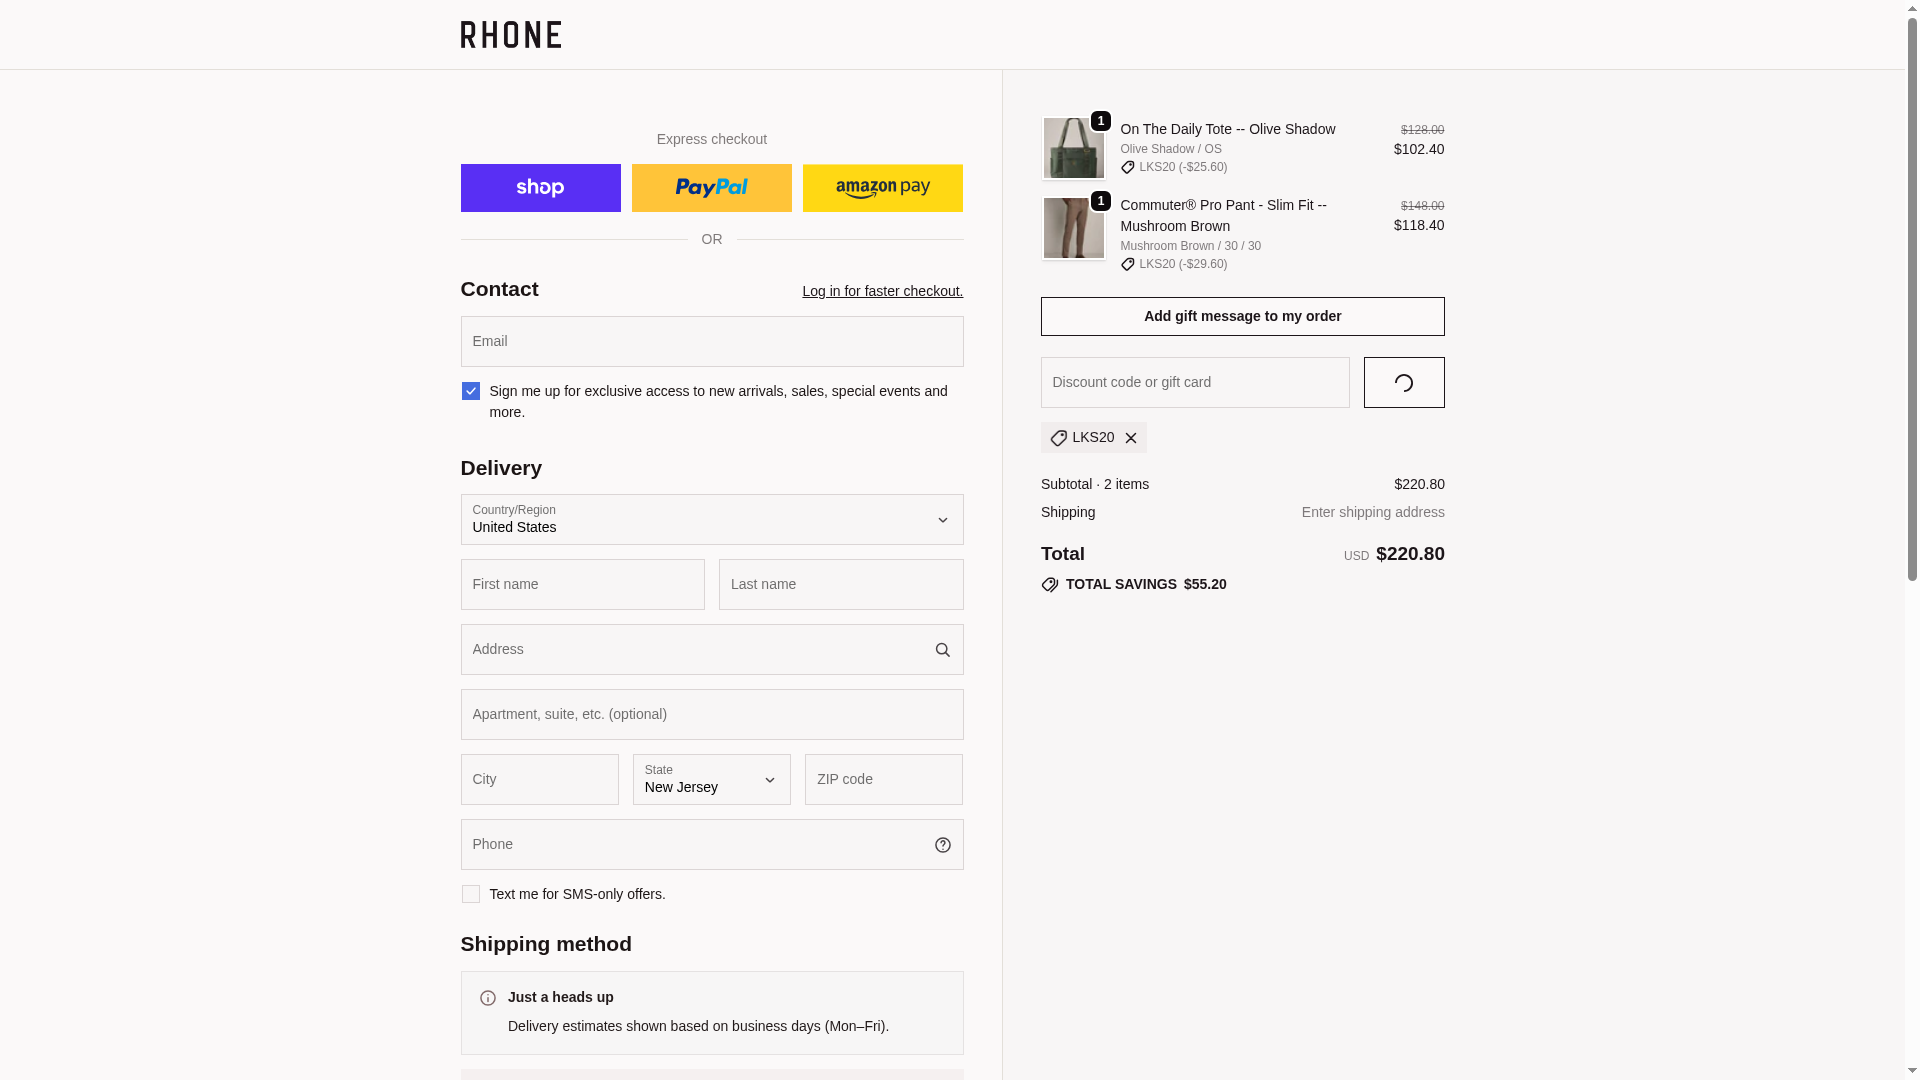Click the discount apply loading button
The height and width of the screenshot is (1080, 1920).
tap(1403, 383)
